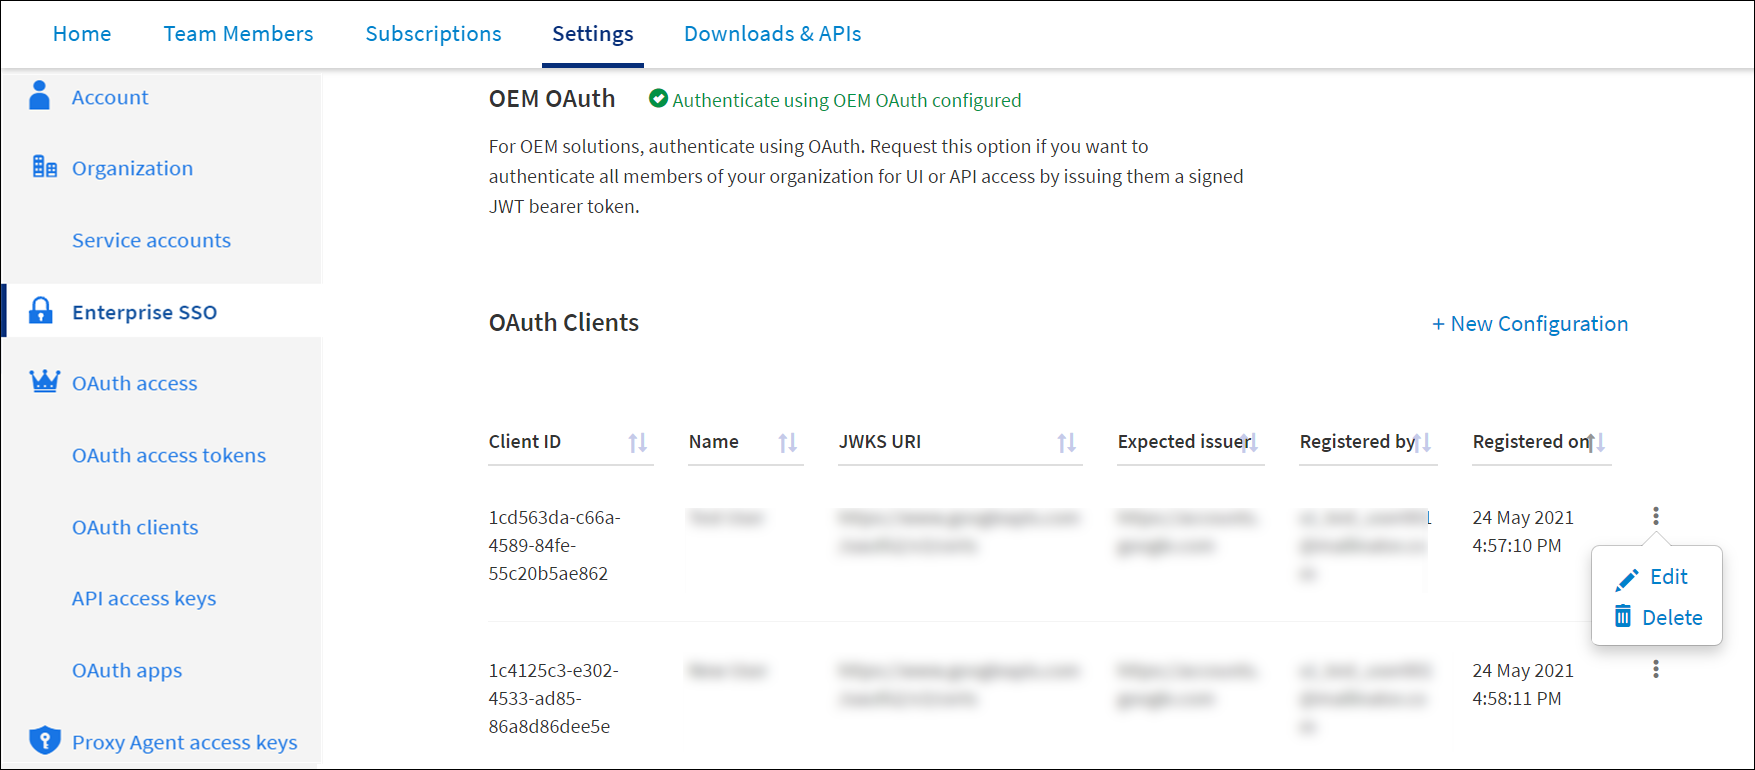Open the Subscriptions tab
This screenshot has height=770, width=1755.
433,34
